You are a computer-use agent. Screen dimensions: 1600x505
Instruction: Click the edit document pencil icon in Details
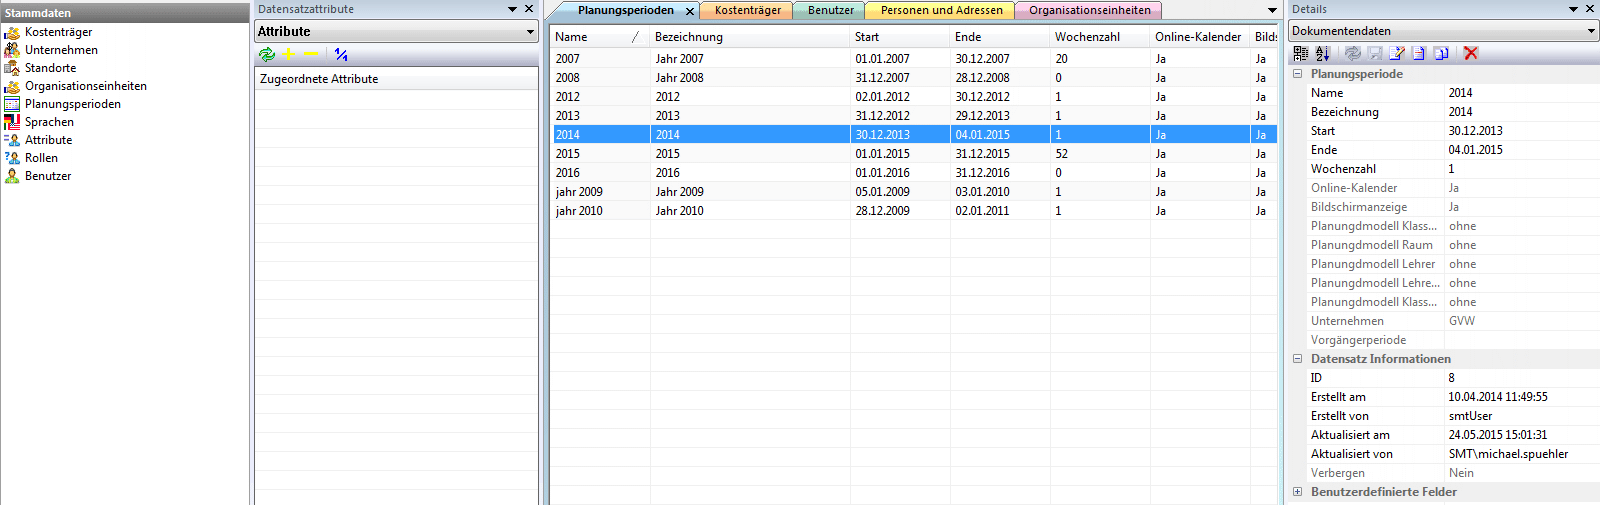[x=1397, y=53]
